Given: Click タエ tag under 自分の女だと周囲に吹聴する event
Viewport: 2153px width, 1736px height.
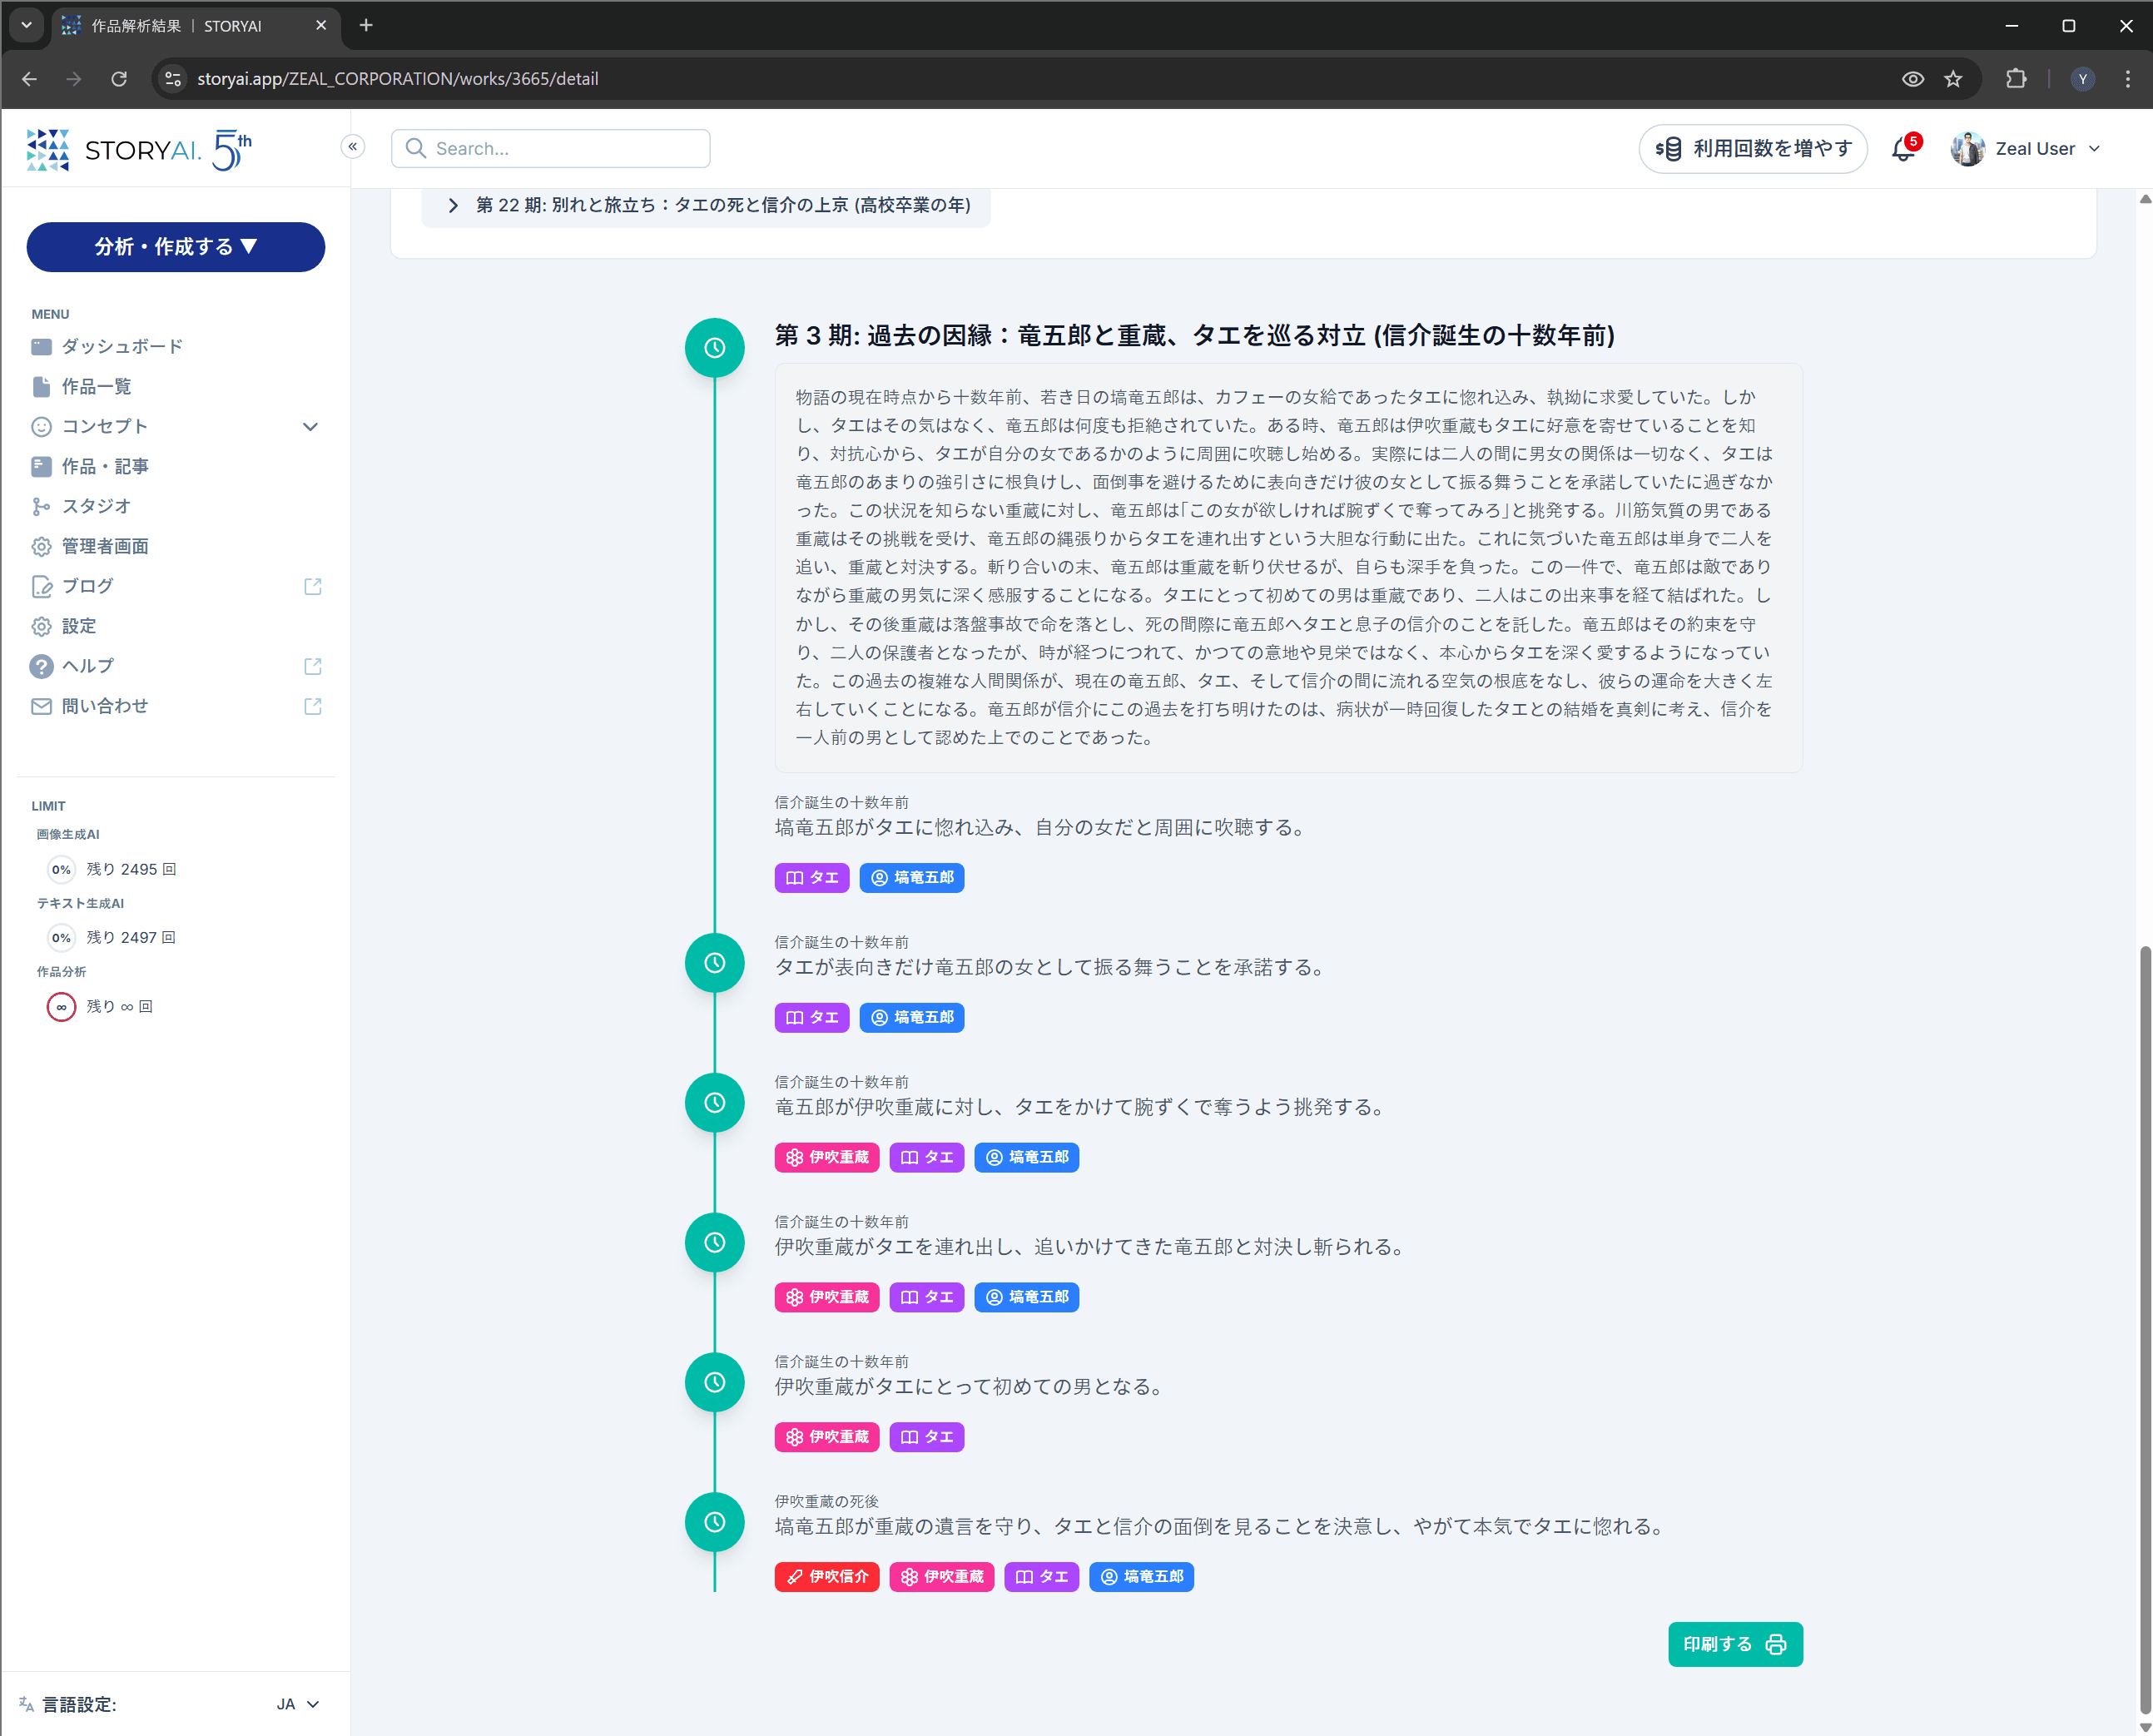Looking at the screenshot, I should click(812, 878).
